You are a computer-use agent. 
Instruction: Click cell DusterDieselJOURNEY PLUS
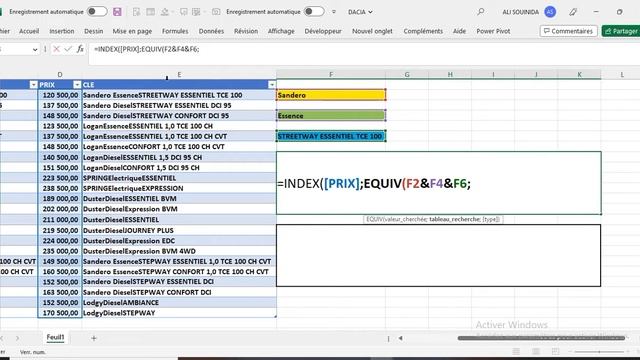click(179, 230)
